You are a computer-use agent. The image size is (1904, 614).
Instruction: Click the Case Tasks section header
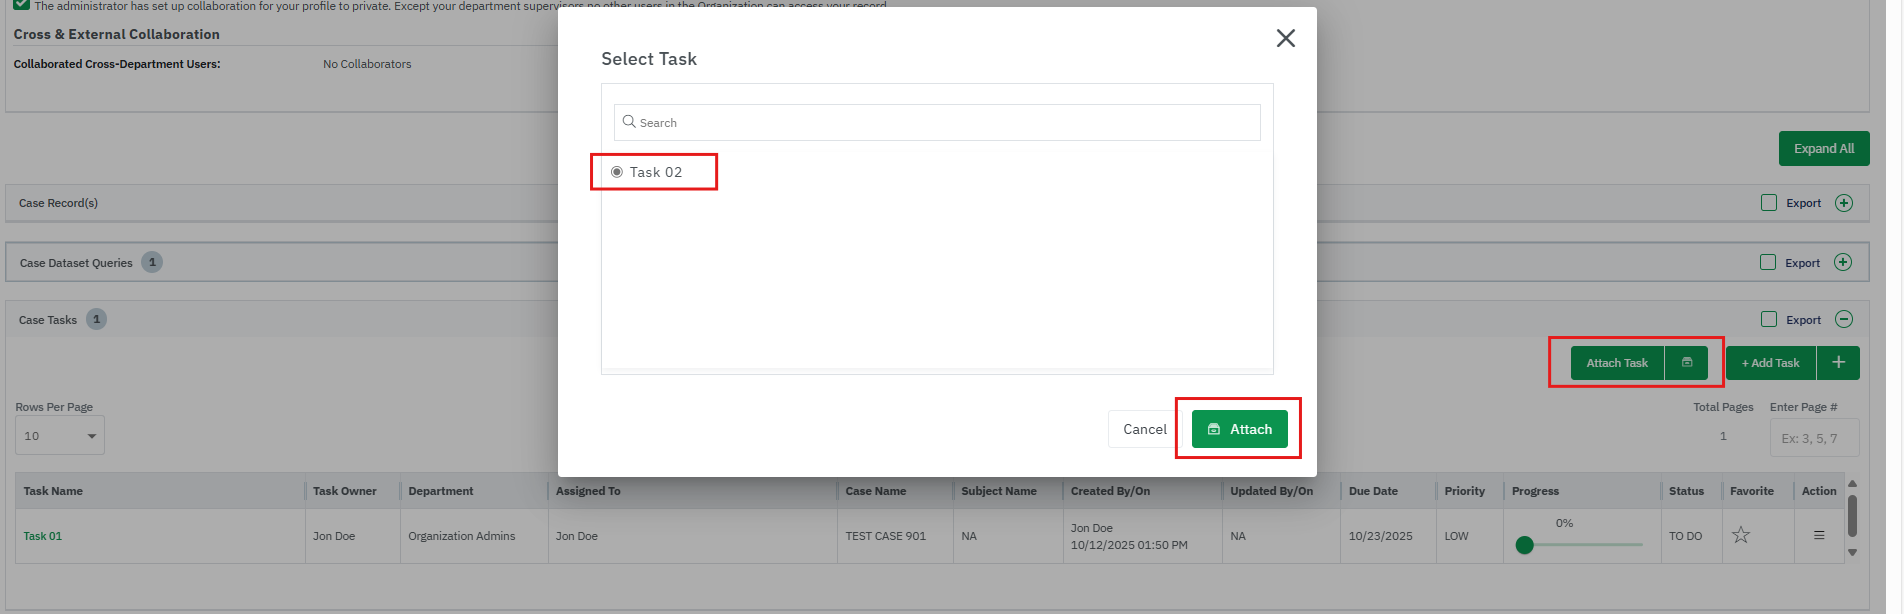pyautogui.click(x=48, y=320)
